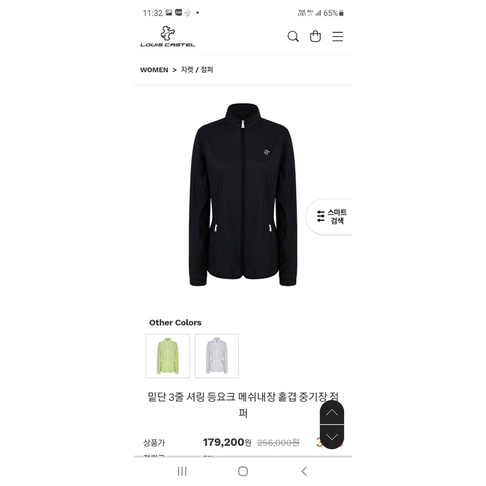Tap the scroll-to-bottom down arrow

tap(332, 437)
